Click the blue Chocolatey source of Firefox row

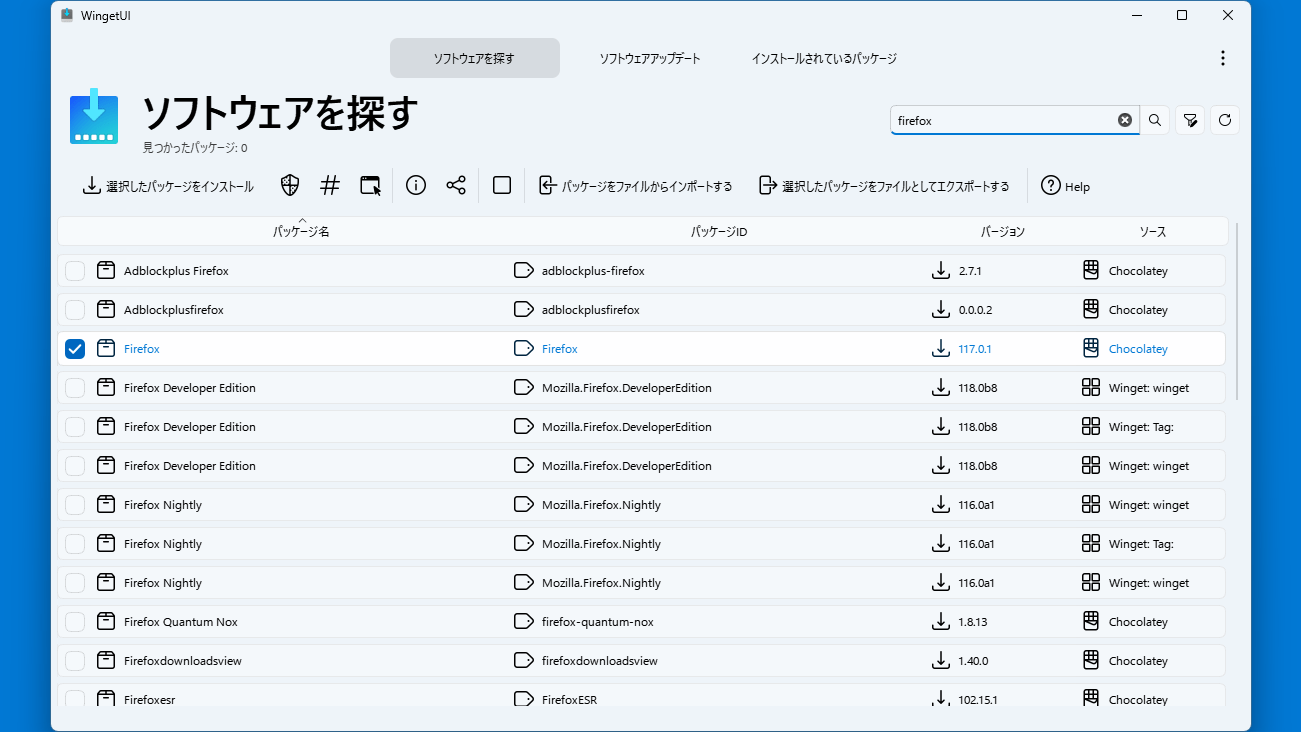[x=1138, y=349]
